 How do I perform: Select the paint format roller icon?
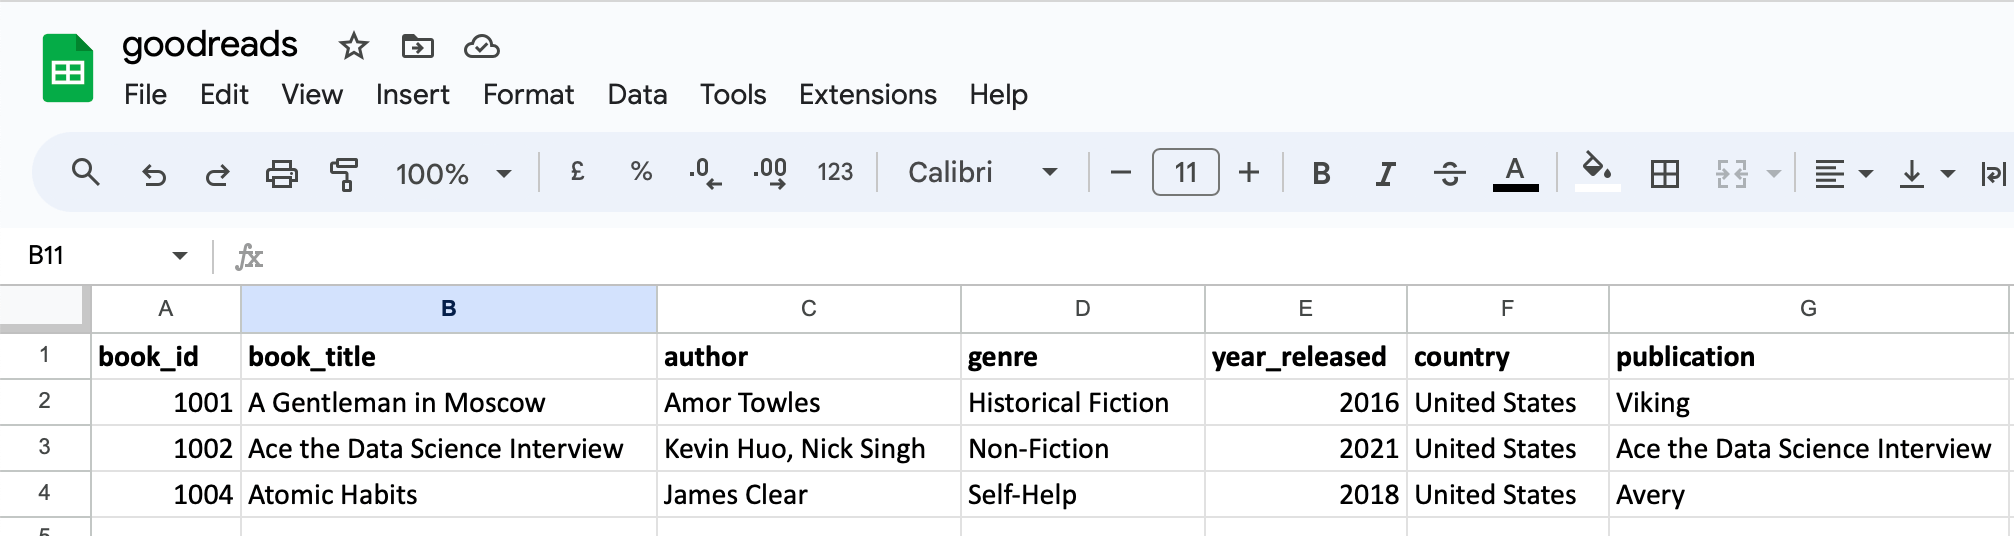[344, 174]
